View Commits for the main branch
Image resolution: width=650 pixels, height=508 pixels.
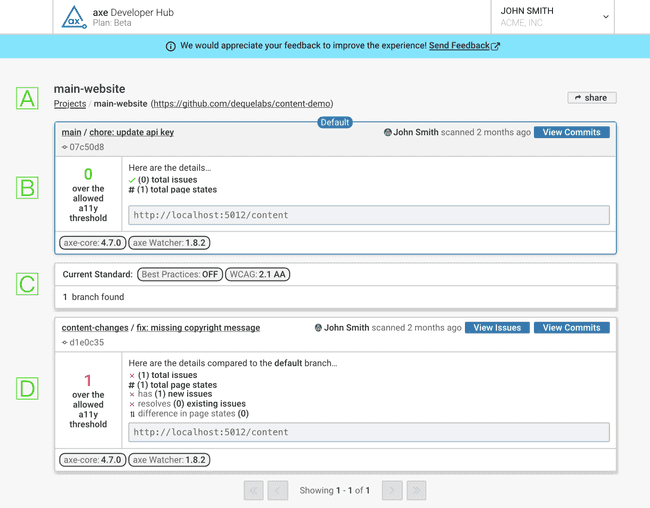(571, 132)
